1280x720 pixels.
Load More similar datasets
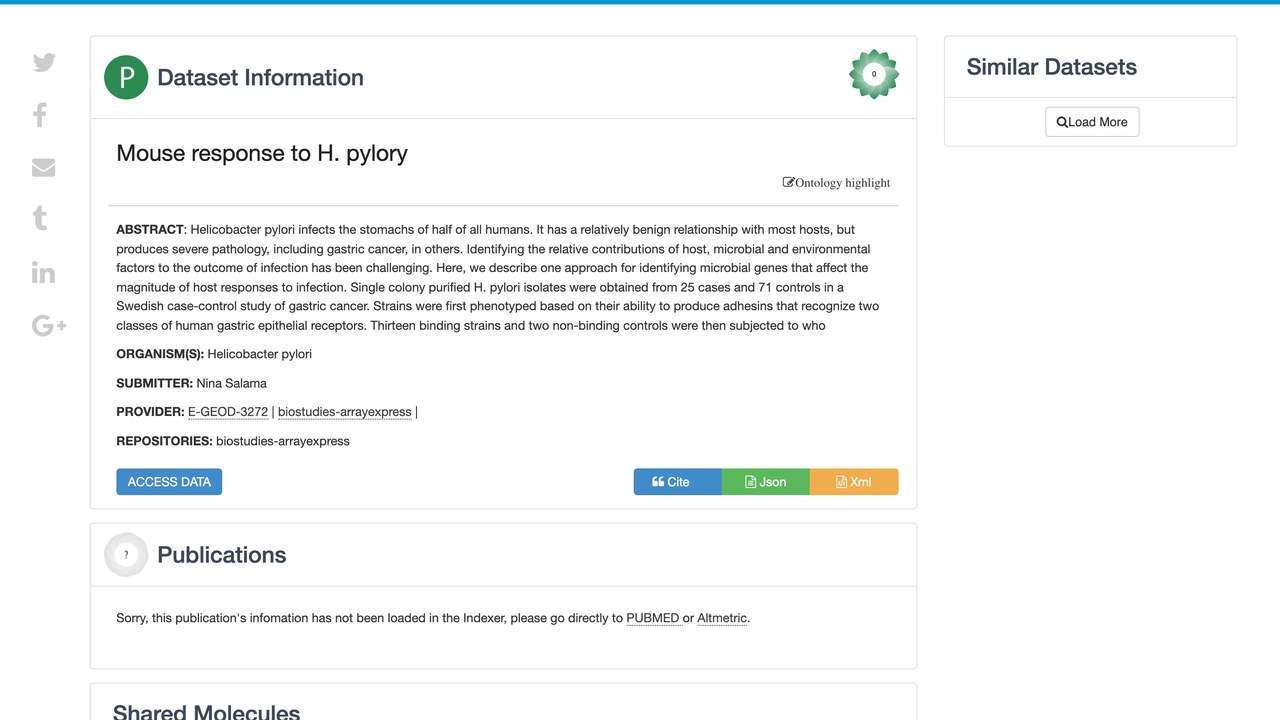pyautogui.click(x=1092, y=122)
